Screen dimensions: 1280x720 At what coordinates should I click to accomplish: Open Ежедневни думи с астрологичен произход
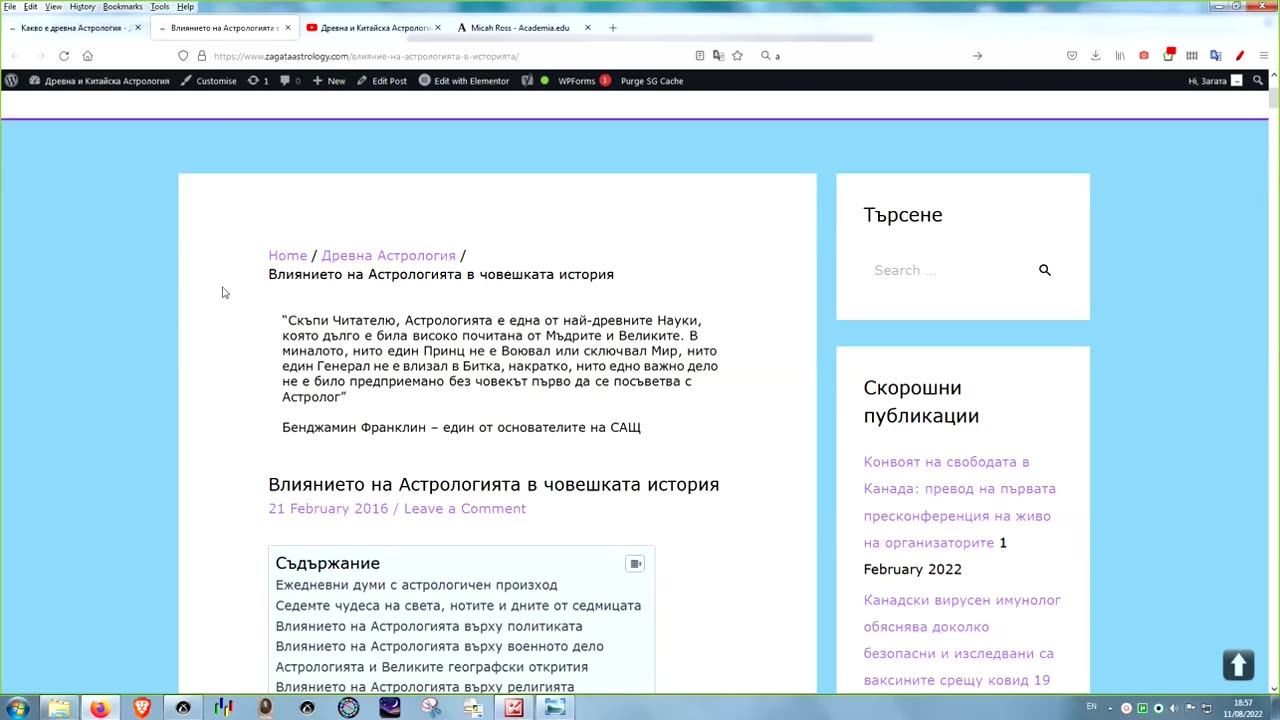pos(416,585)
